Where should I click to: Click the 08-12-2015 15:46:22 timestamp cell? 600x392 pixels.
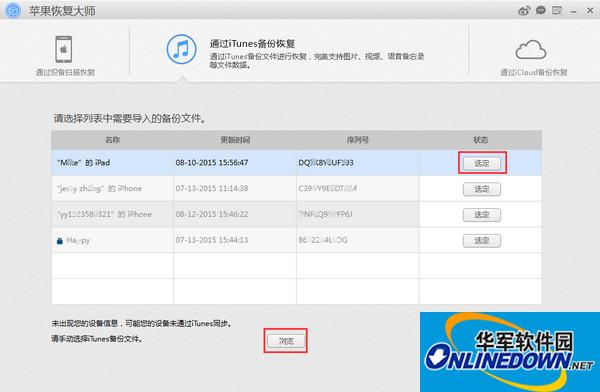click(x=212, y=214)
